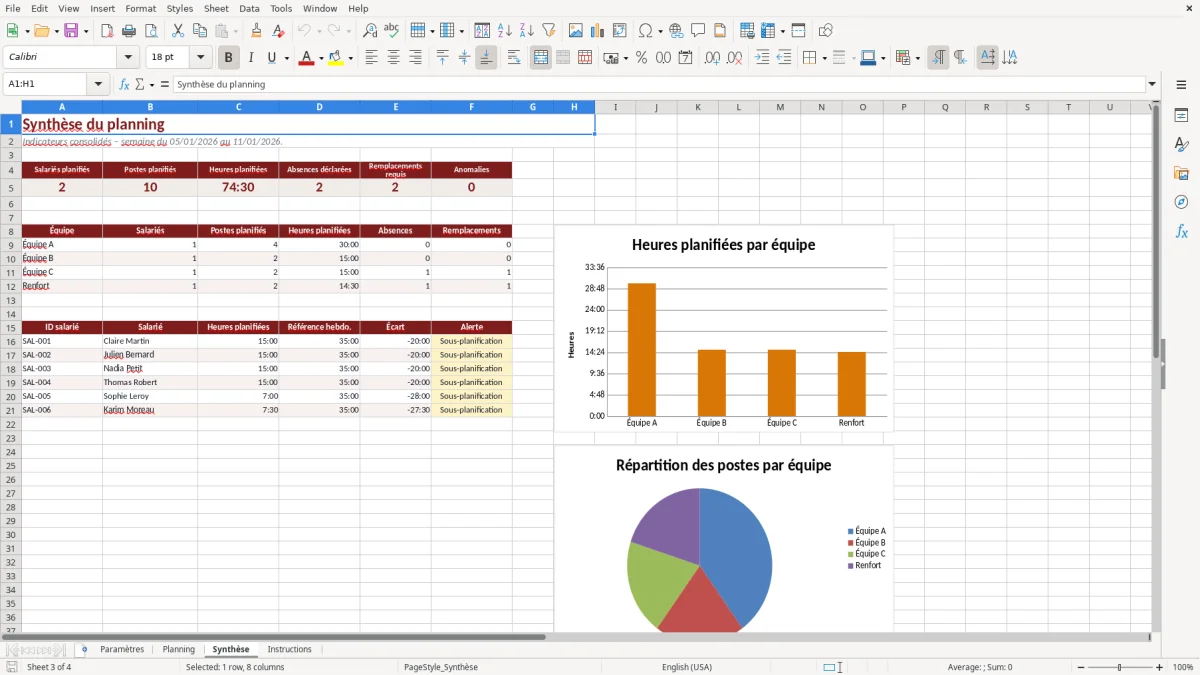
Task: Click the Cut scissors icon
Action: [178, 31]
